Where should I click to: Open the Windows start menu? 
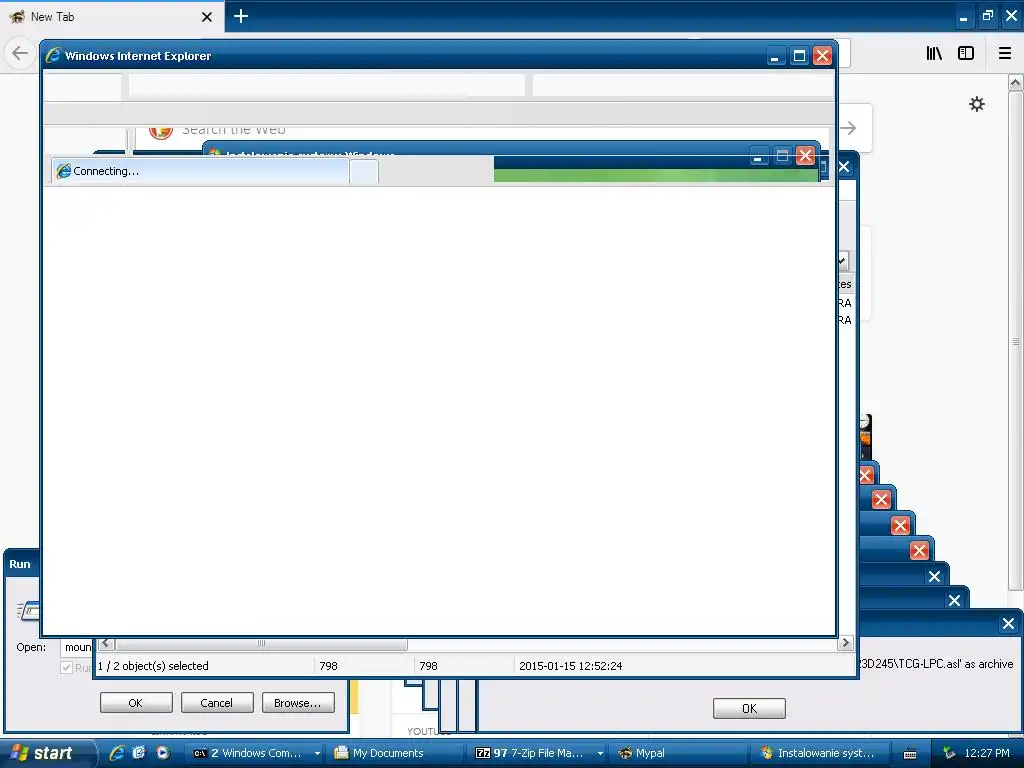click(46, 753)
